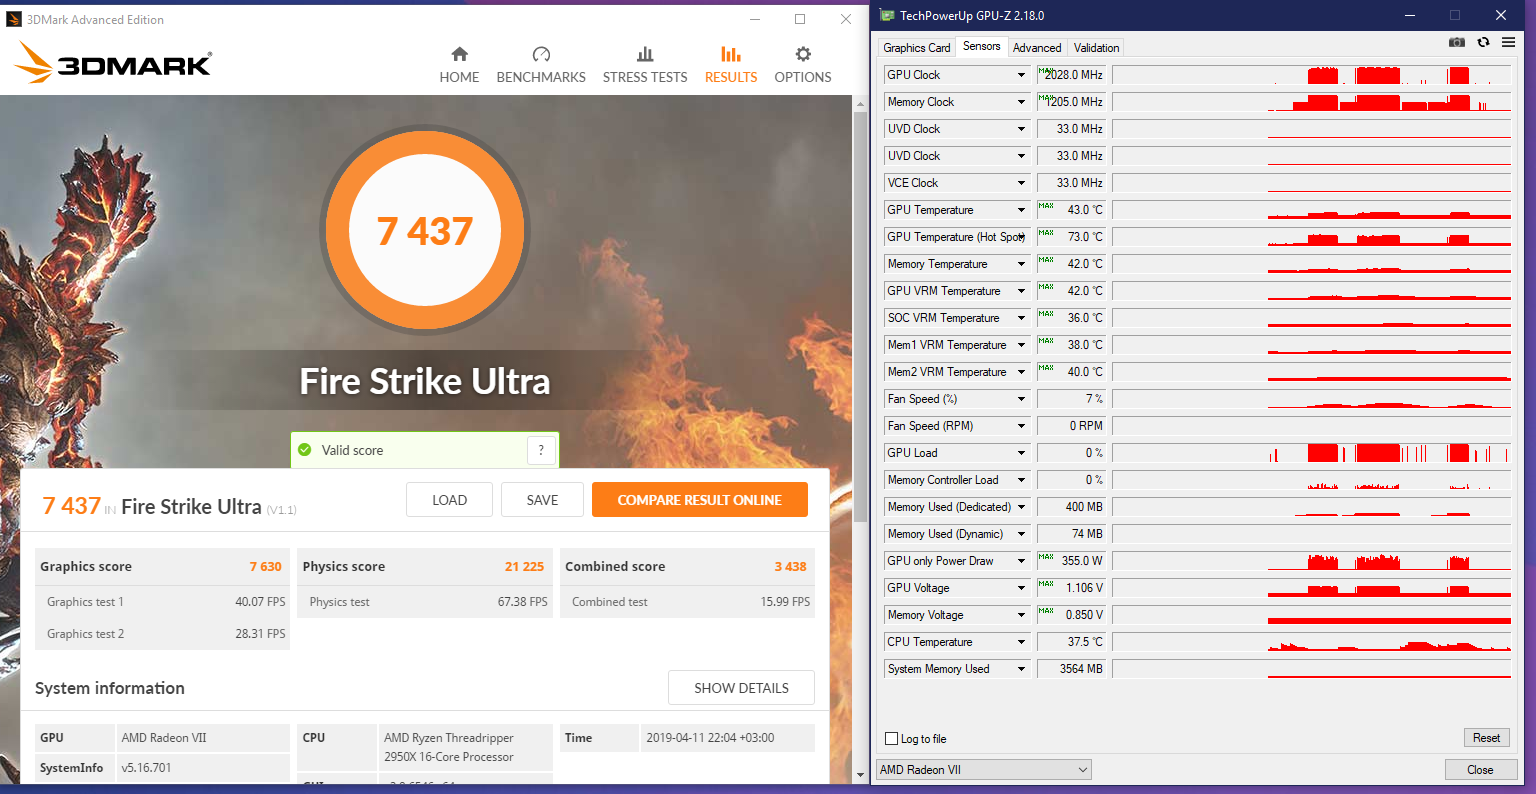1536x794 pixels.
Task: Select the RESULTS section
Action: pos(731,65)
